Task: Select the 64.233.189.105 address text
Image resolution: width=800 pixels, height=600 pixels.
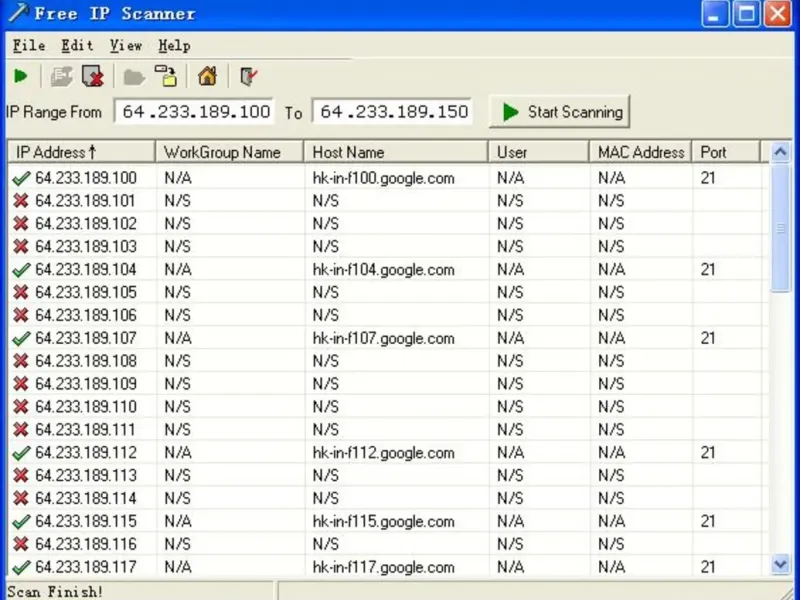Action: click(86, 292)
